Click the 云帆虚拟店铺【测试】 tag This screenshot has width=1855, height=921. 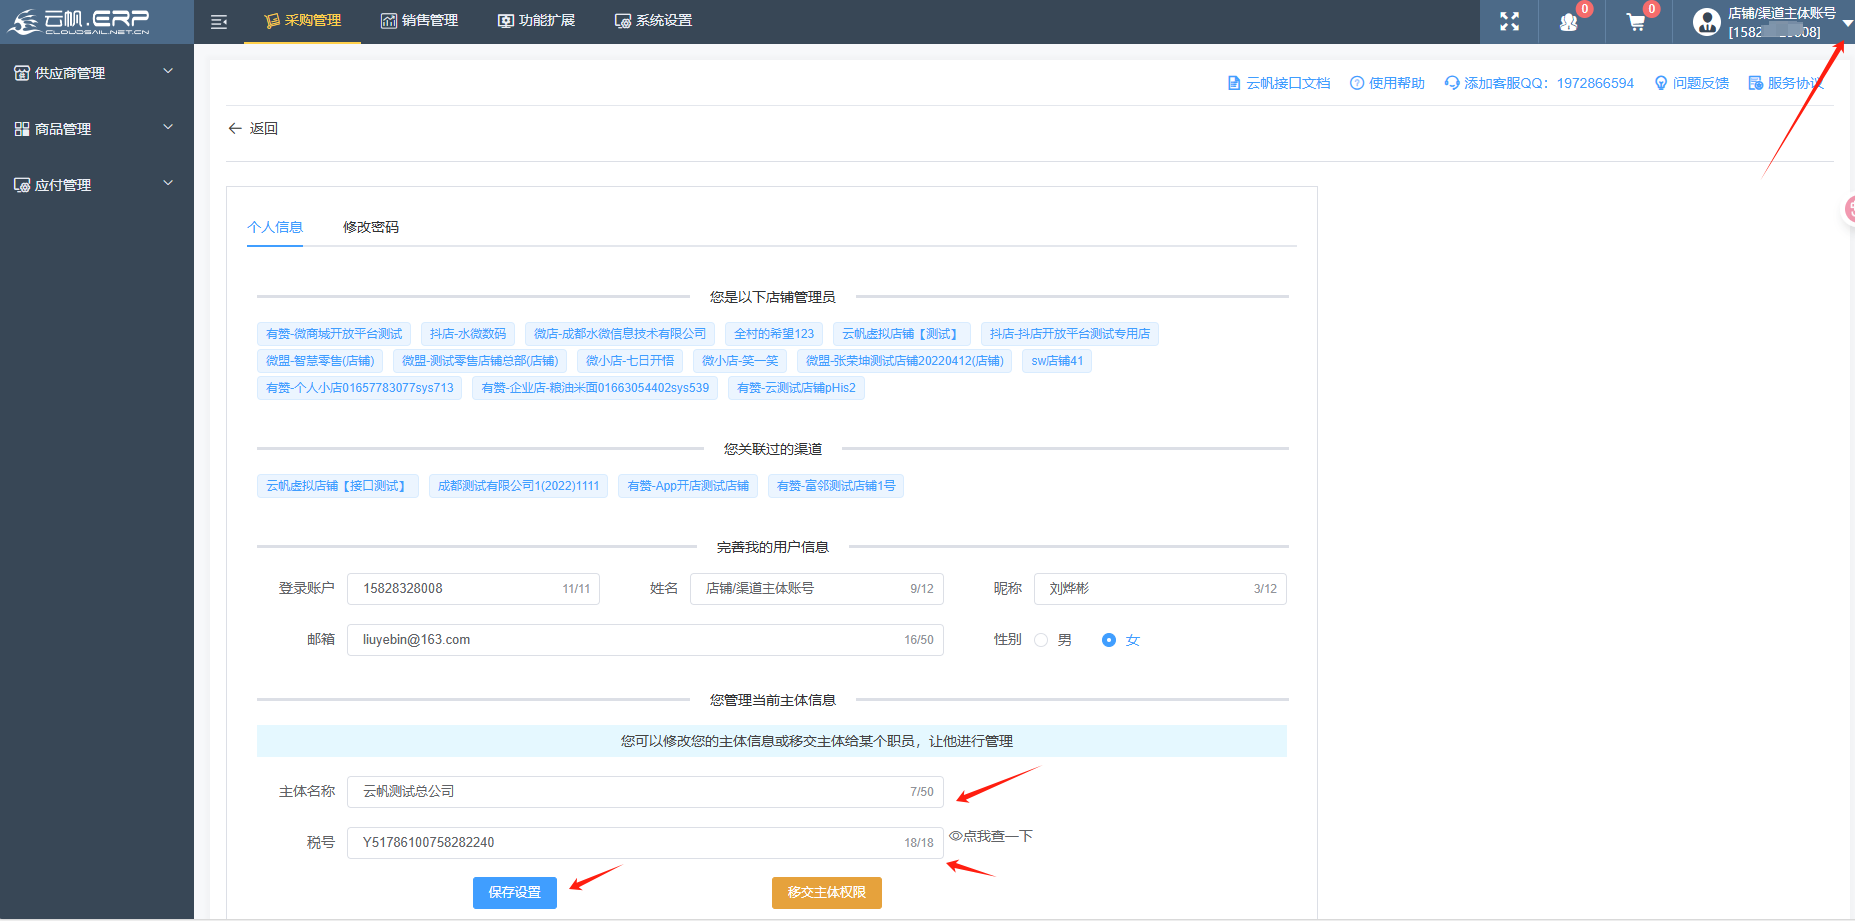click(x=902, y=334)
